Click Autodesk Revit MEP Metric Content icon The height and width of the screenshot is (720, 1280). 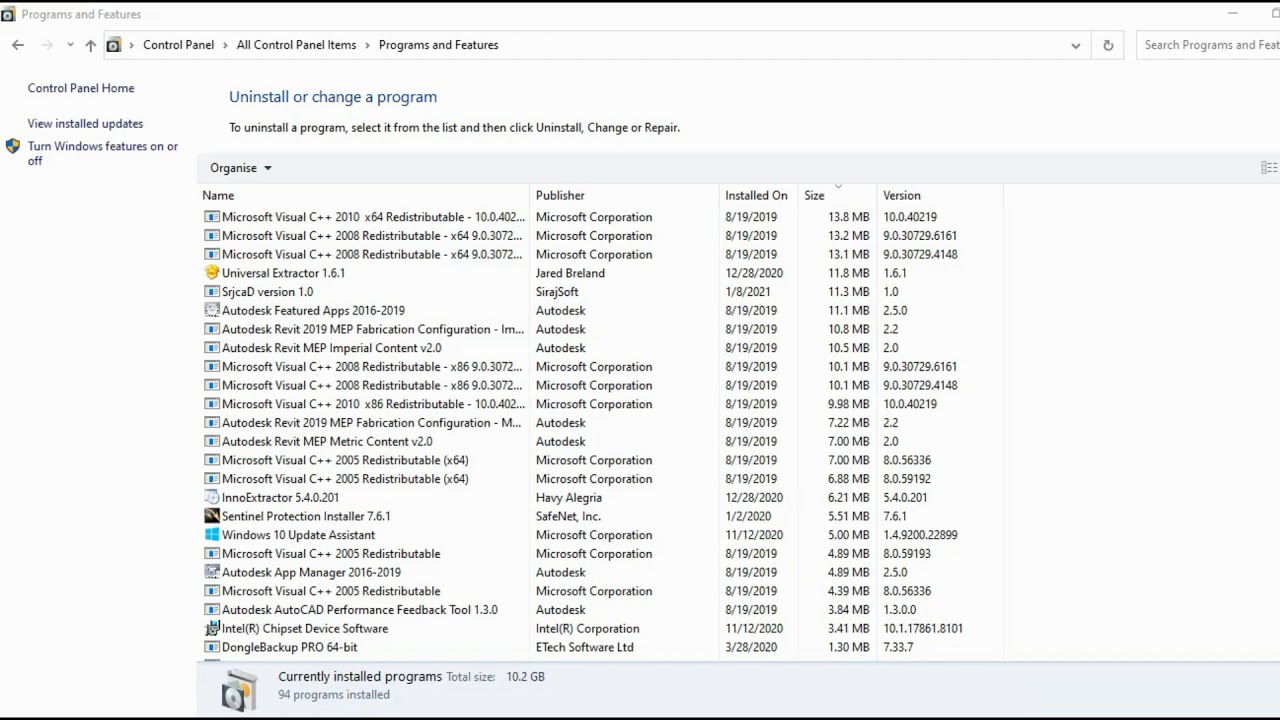click(x=211, y=442)
